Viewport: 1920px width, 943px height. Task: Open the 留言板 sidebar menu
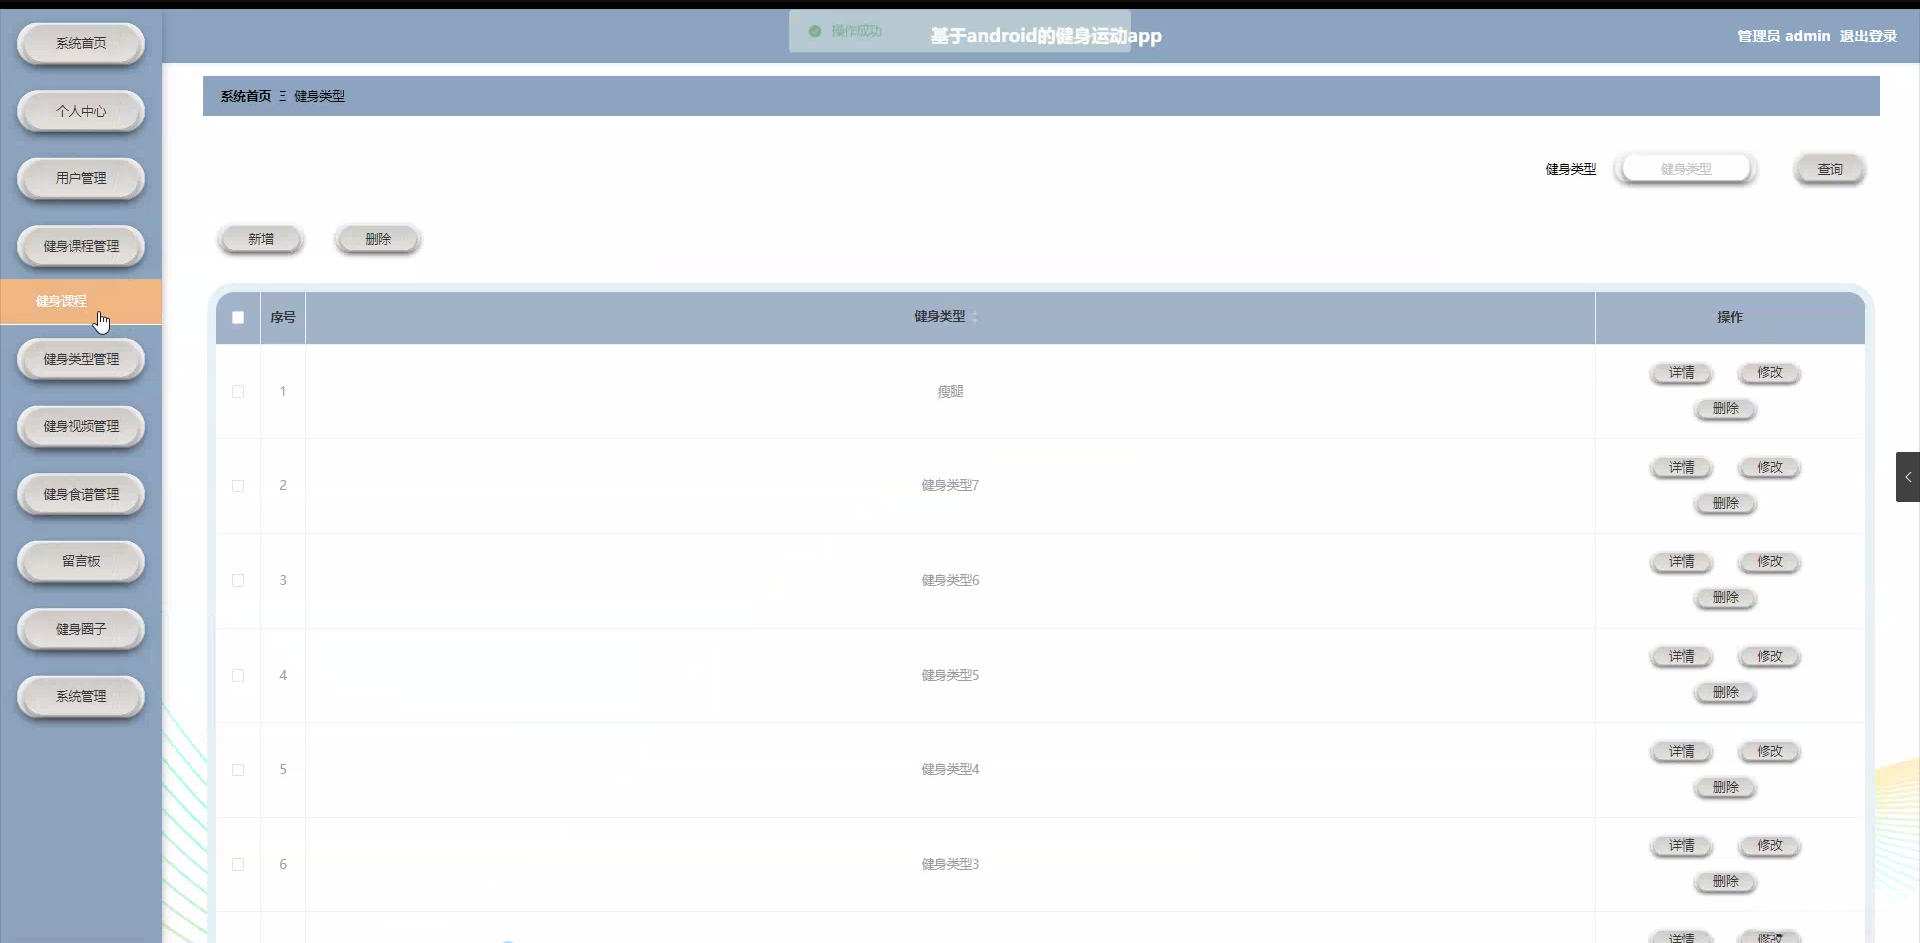(81, 561)
